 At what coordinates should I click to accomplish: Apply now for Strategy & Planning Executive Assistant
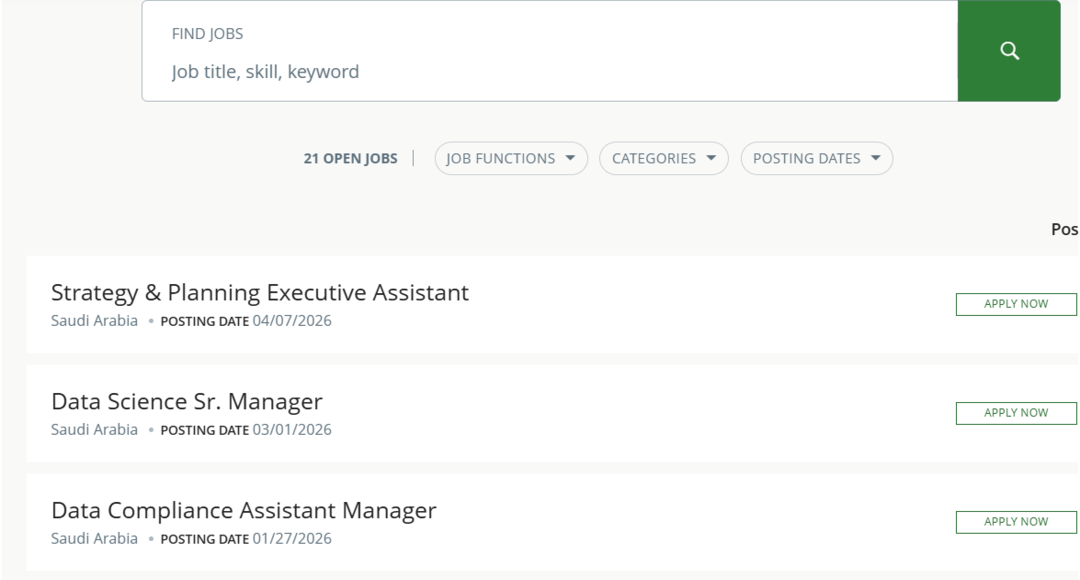pyautogui.click(x=1016, y=304)
